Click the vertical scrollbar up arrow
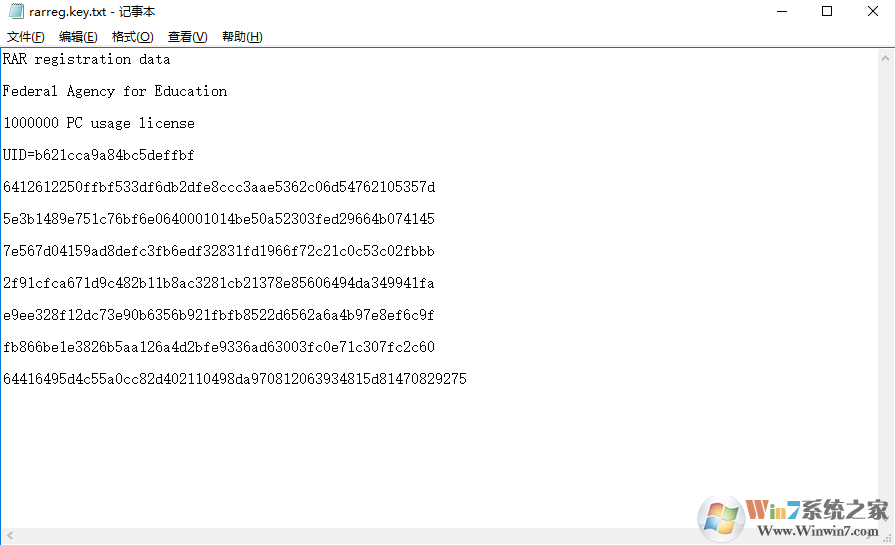Image resolution: width=895 pixels, height=545 pixels. (885, 58)
